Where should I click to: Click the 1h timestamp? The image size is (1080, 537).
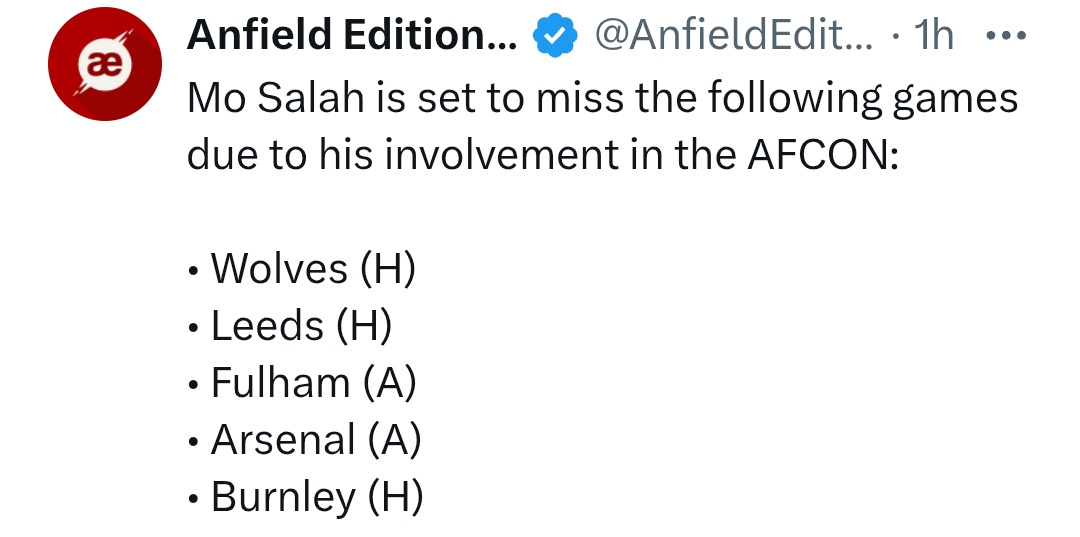933,34
